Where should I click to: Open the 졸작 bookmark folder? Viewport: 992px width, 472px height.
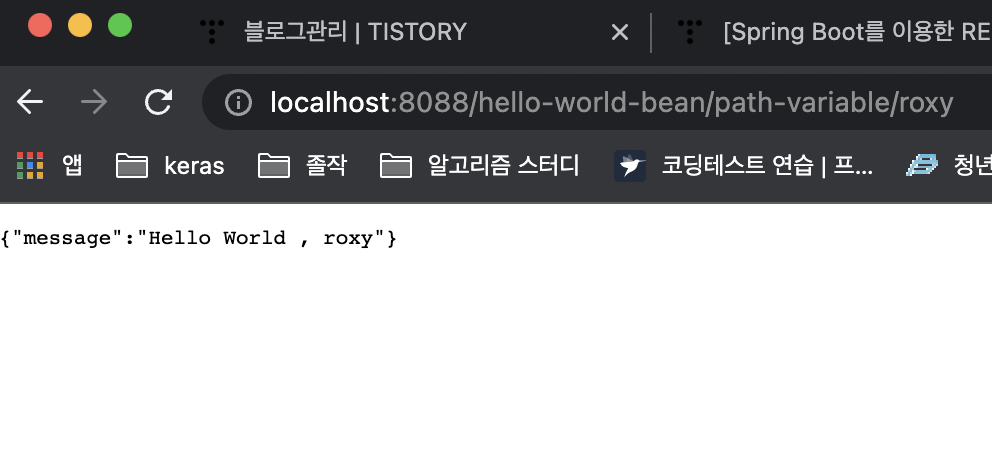coord(302,166)
